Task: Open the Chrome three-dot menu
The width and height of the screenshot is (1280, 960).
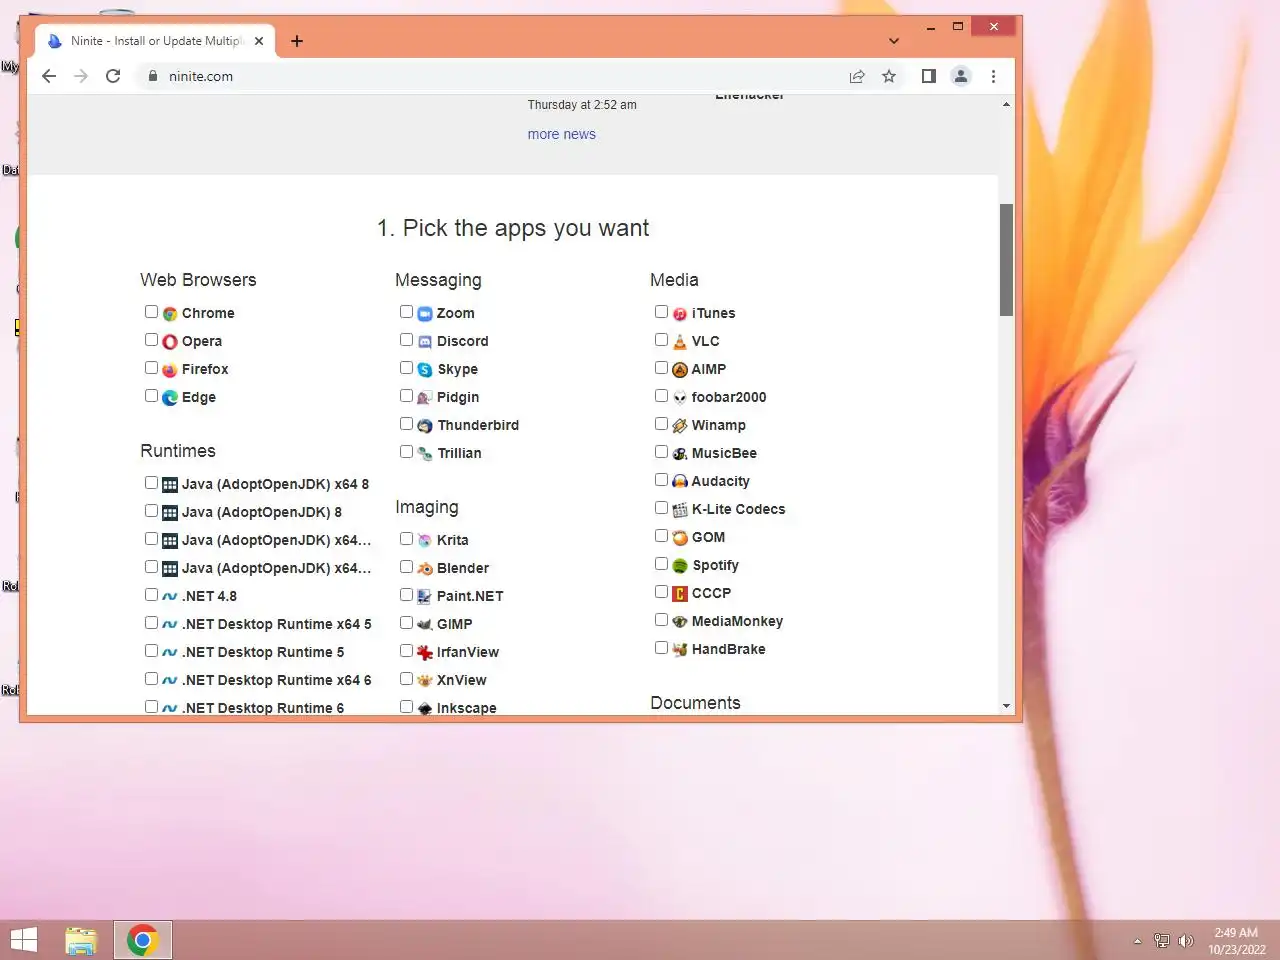Action: pyautogui.click(x=993, y=76)
